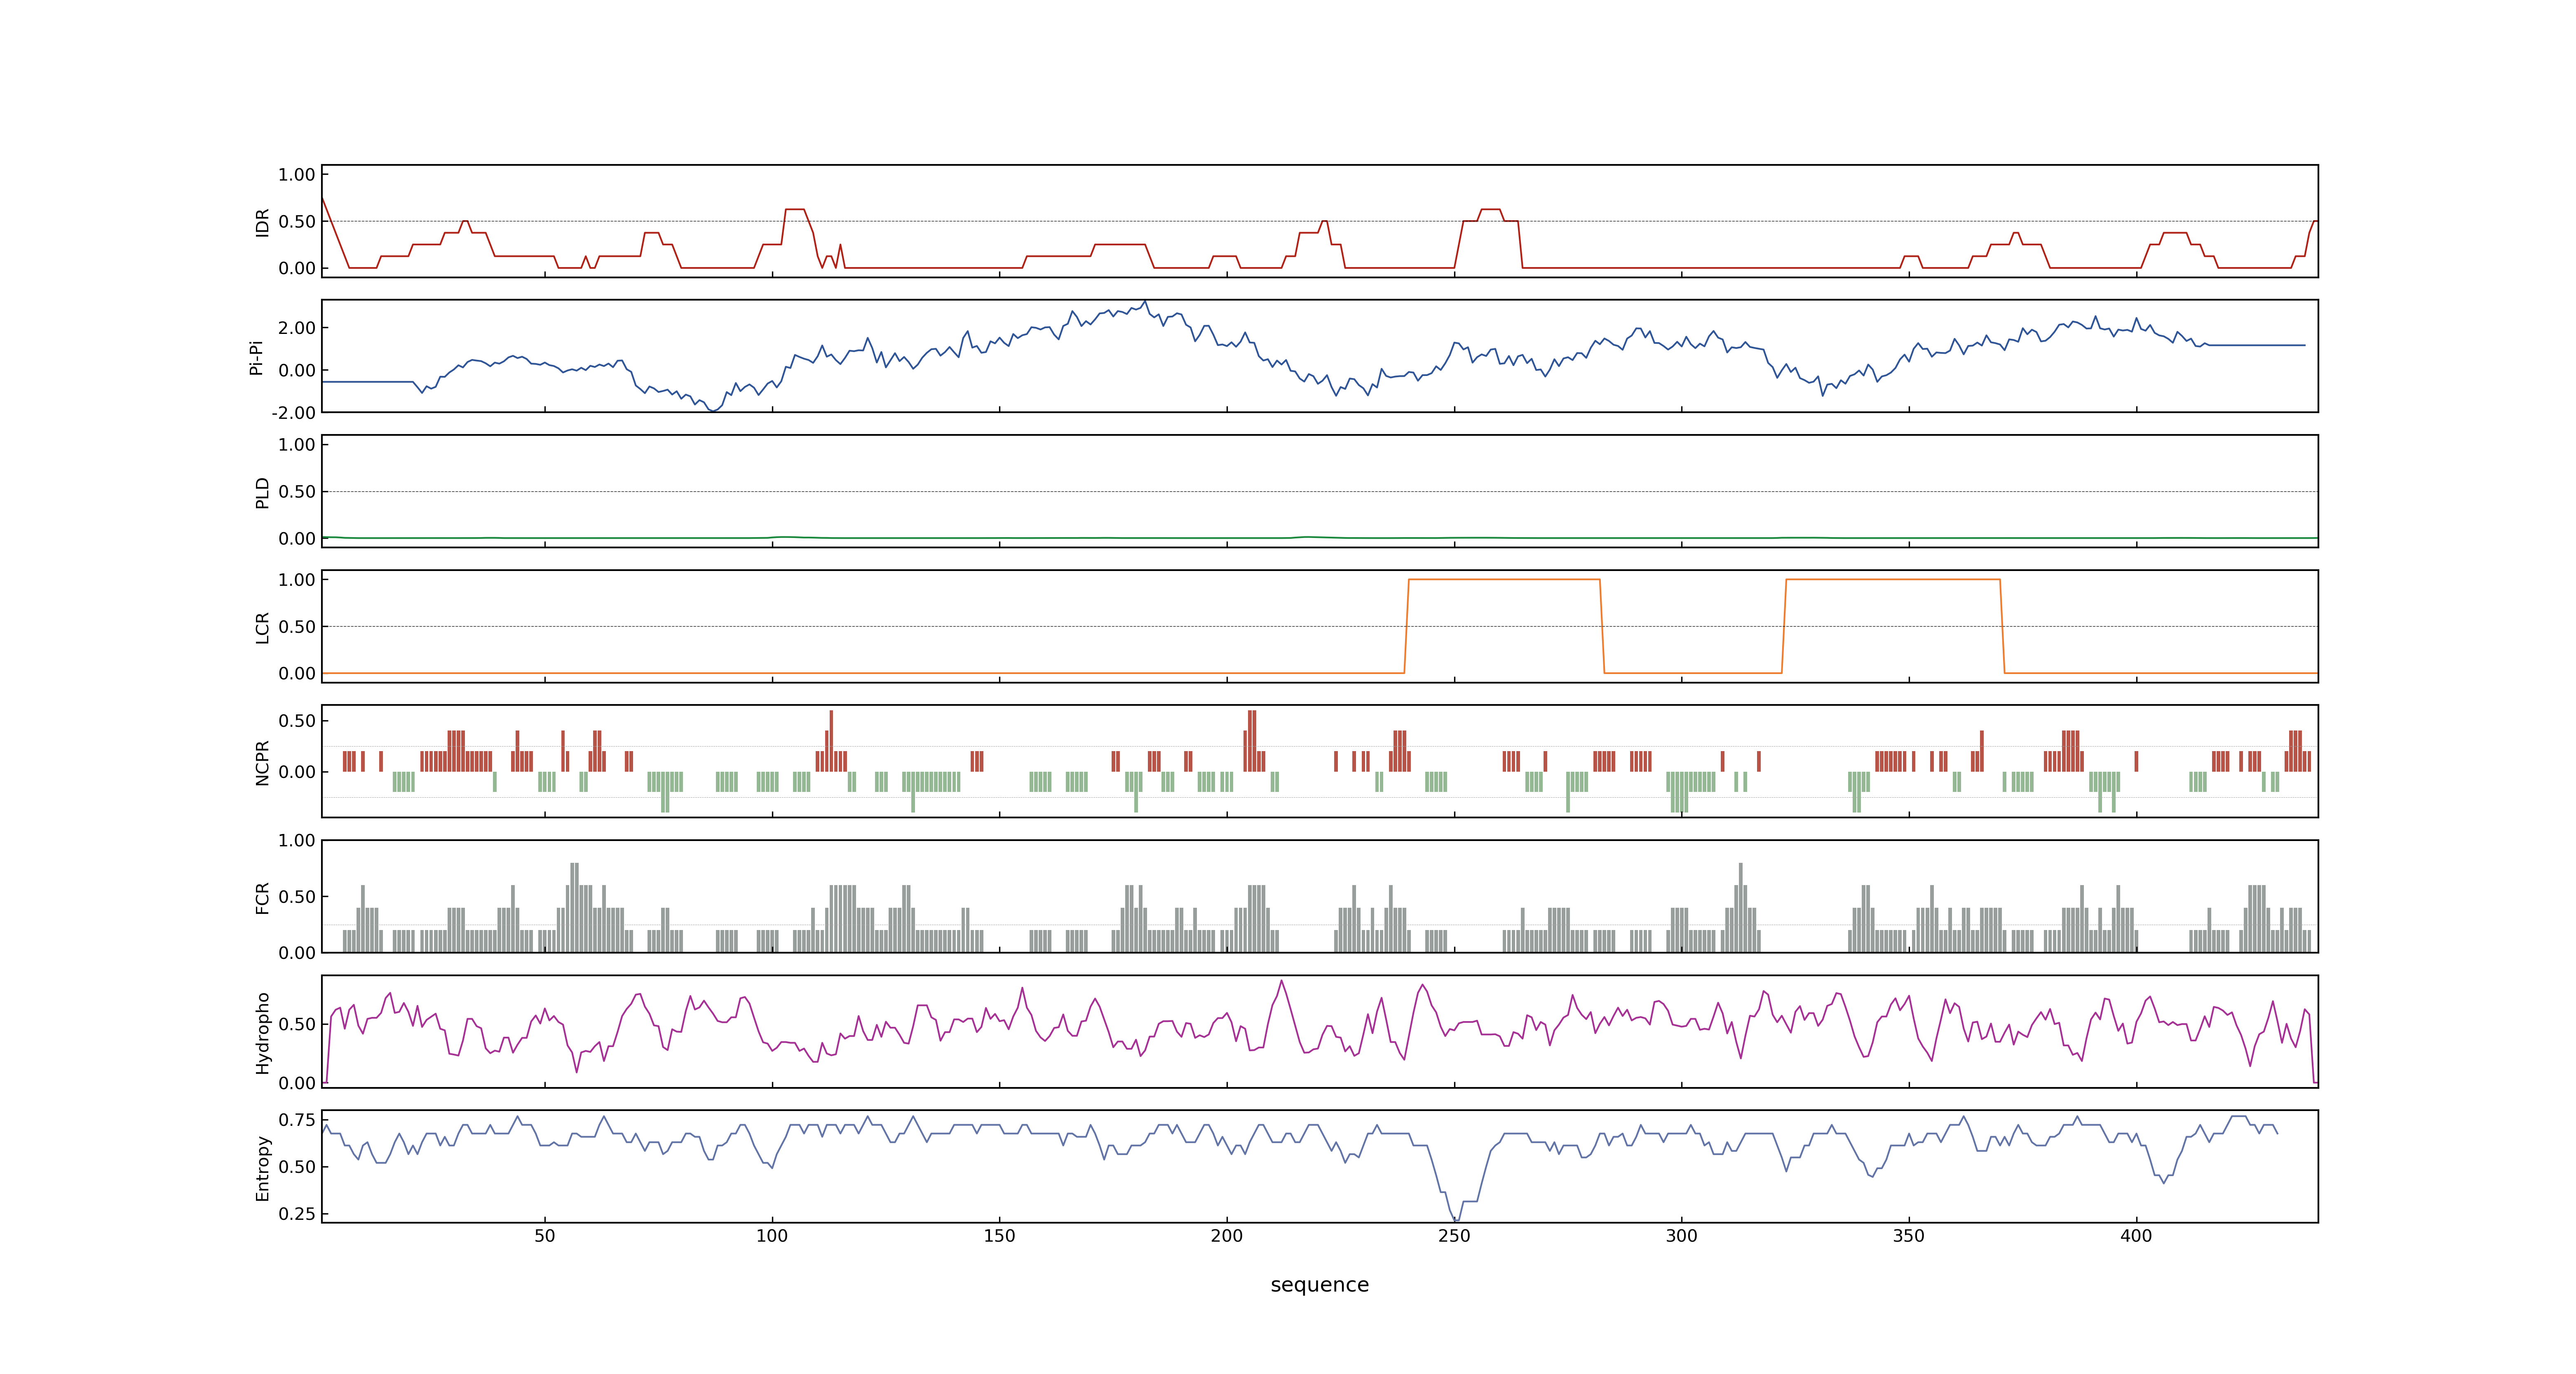Click the Hydropho axis label
The image size is (2576, 1374).
coord(263,1033)
